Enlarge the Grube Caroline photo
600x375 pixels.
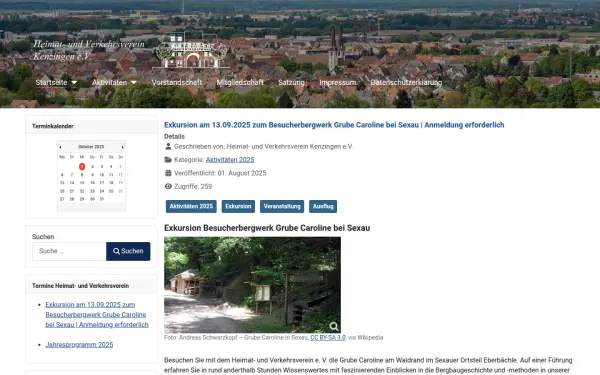pyautogui.click(x=252, y=285)
